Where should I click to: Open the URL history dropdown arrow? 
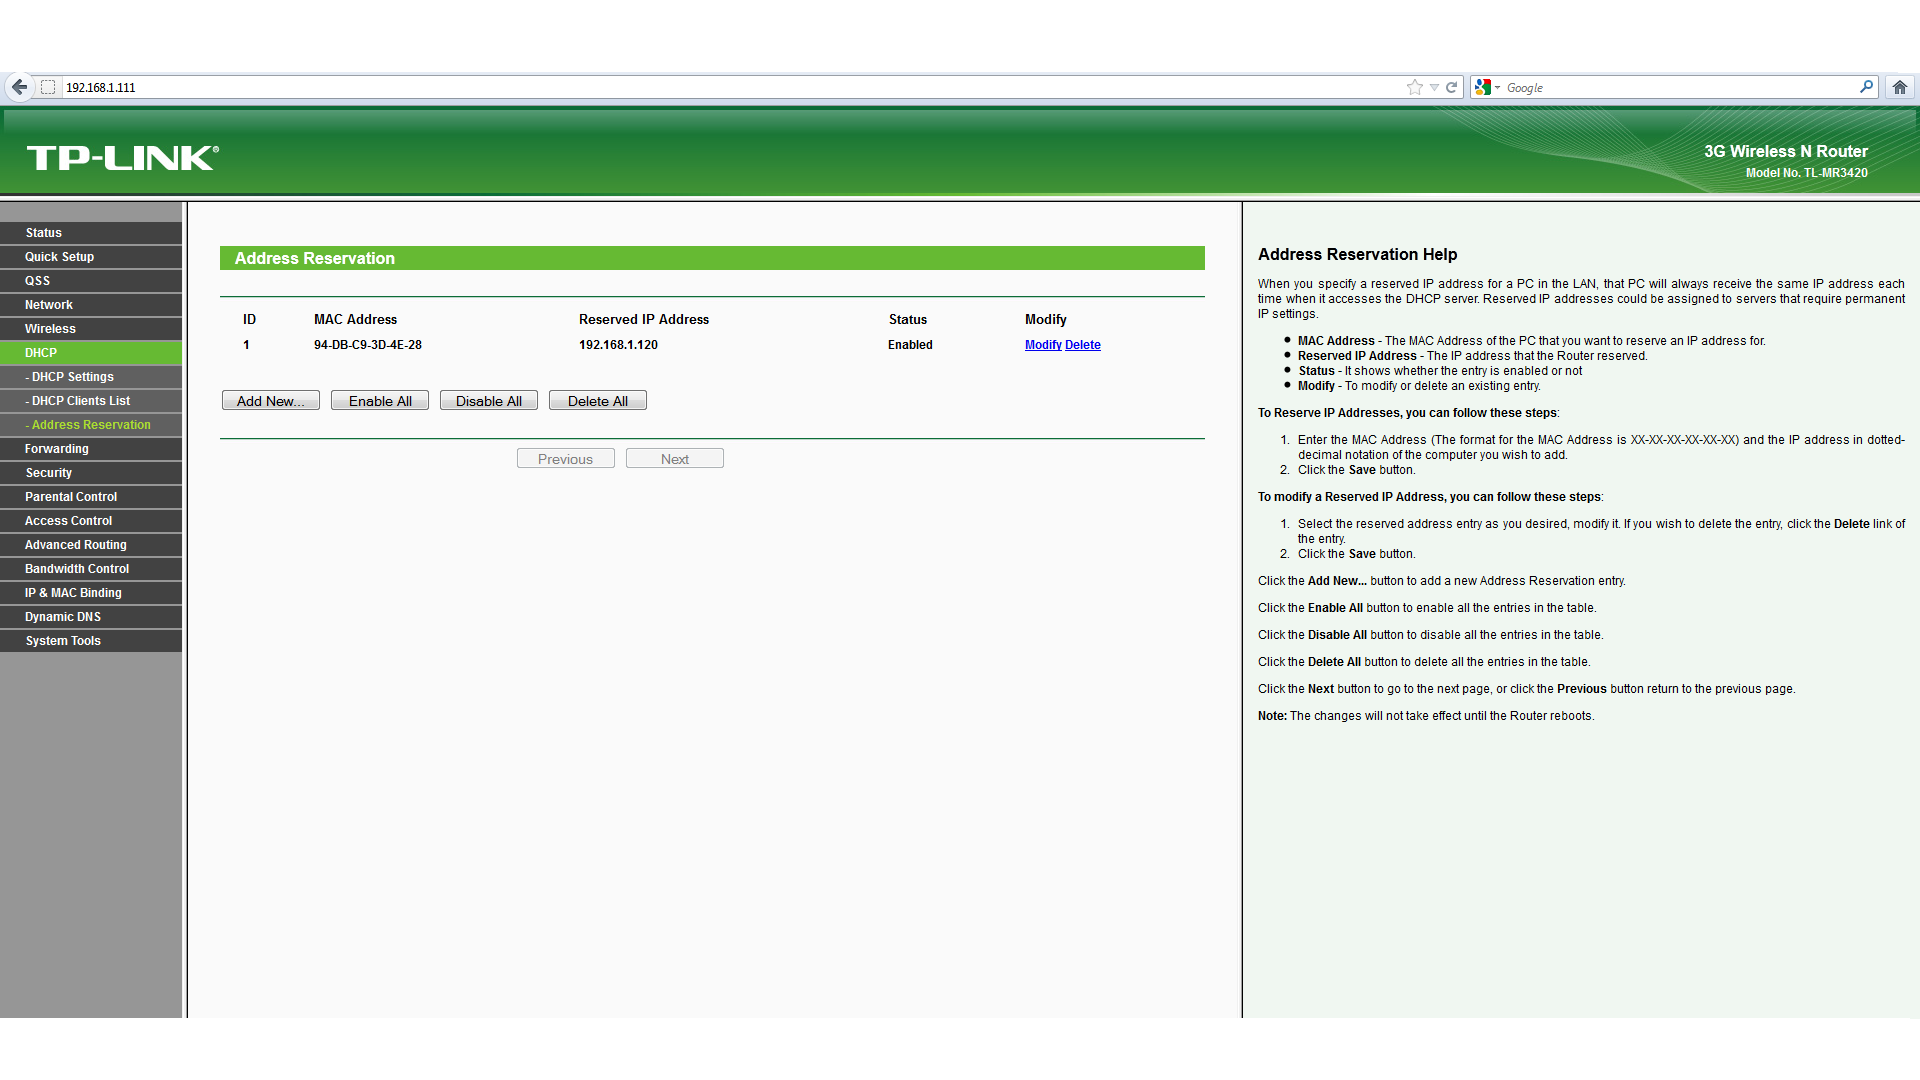point(1434,87)
